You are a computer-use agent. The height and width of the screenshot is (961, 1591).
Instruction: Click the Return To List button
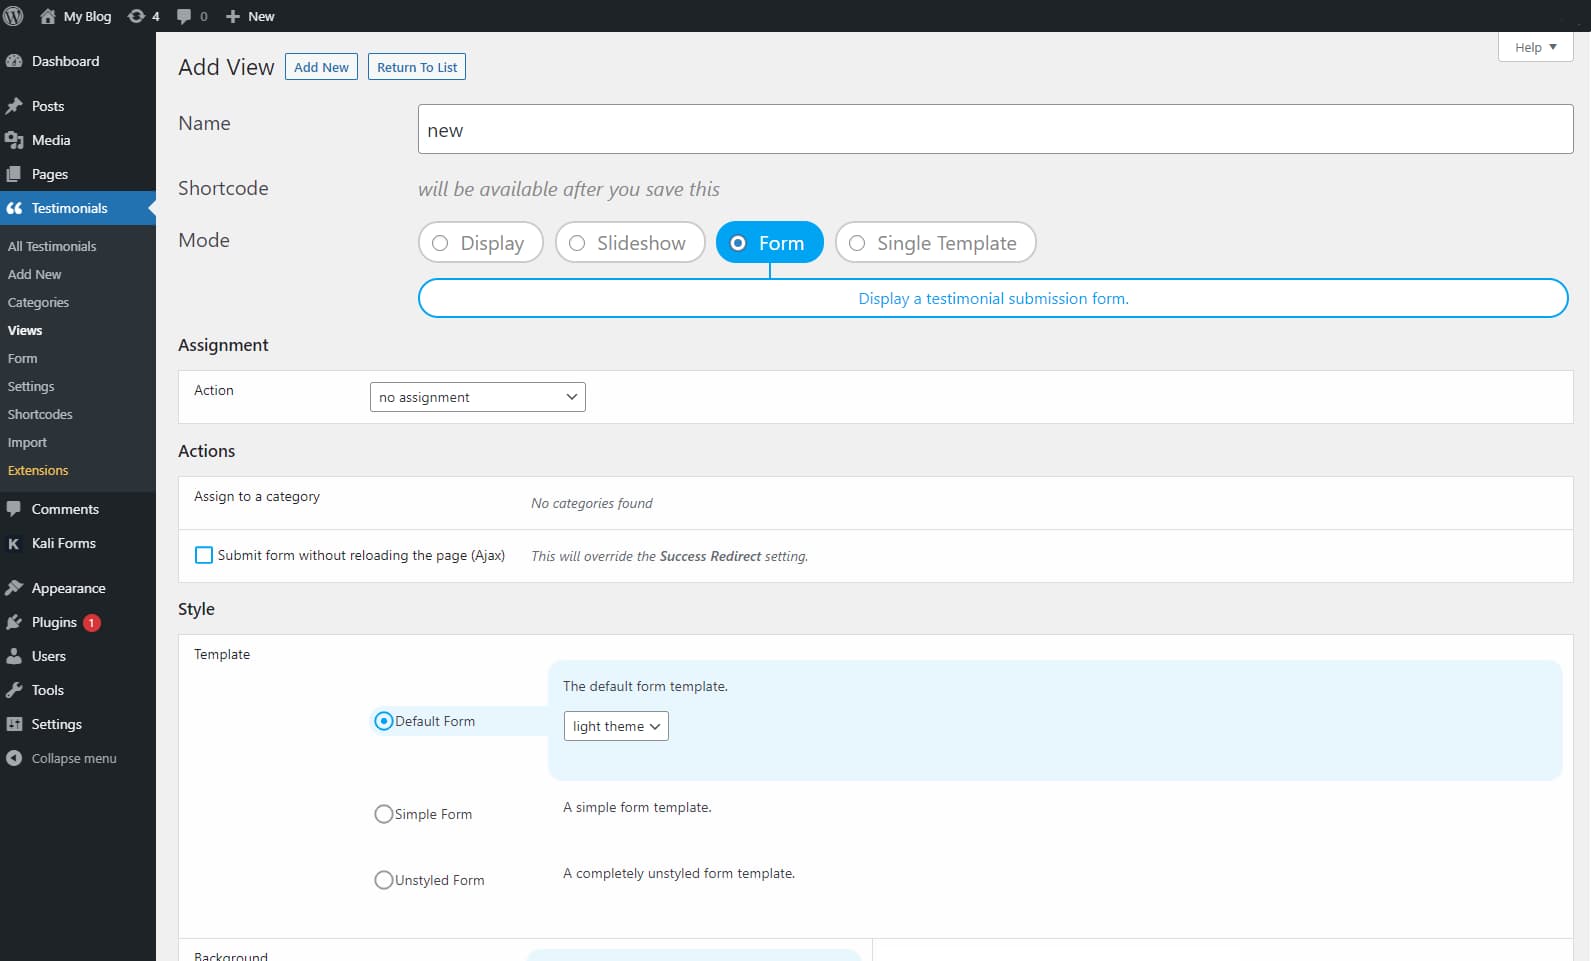[x=417, y=67]
